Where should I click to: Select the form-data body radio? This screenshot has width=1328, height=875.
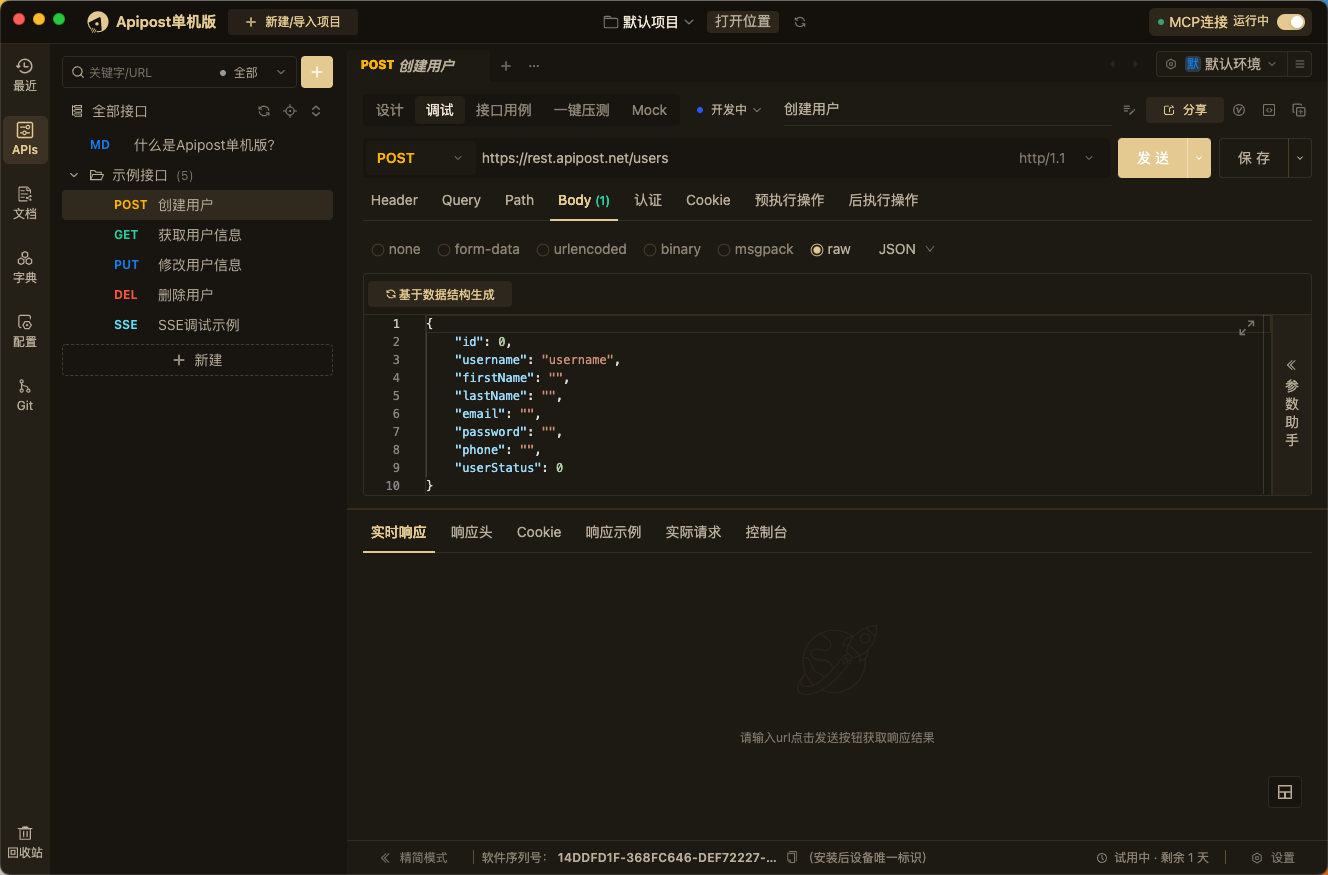(x=444, y=250)
